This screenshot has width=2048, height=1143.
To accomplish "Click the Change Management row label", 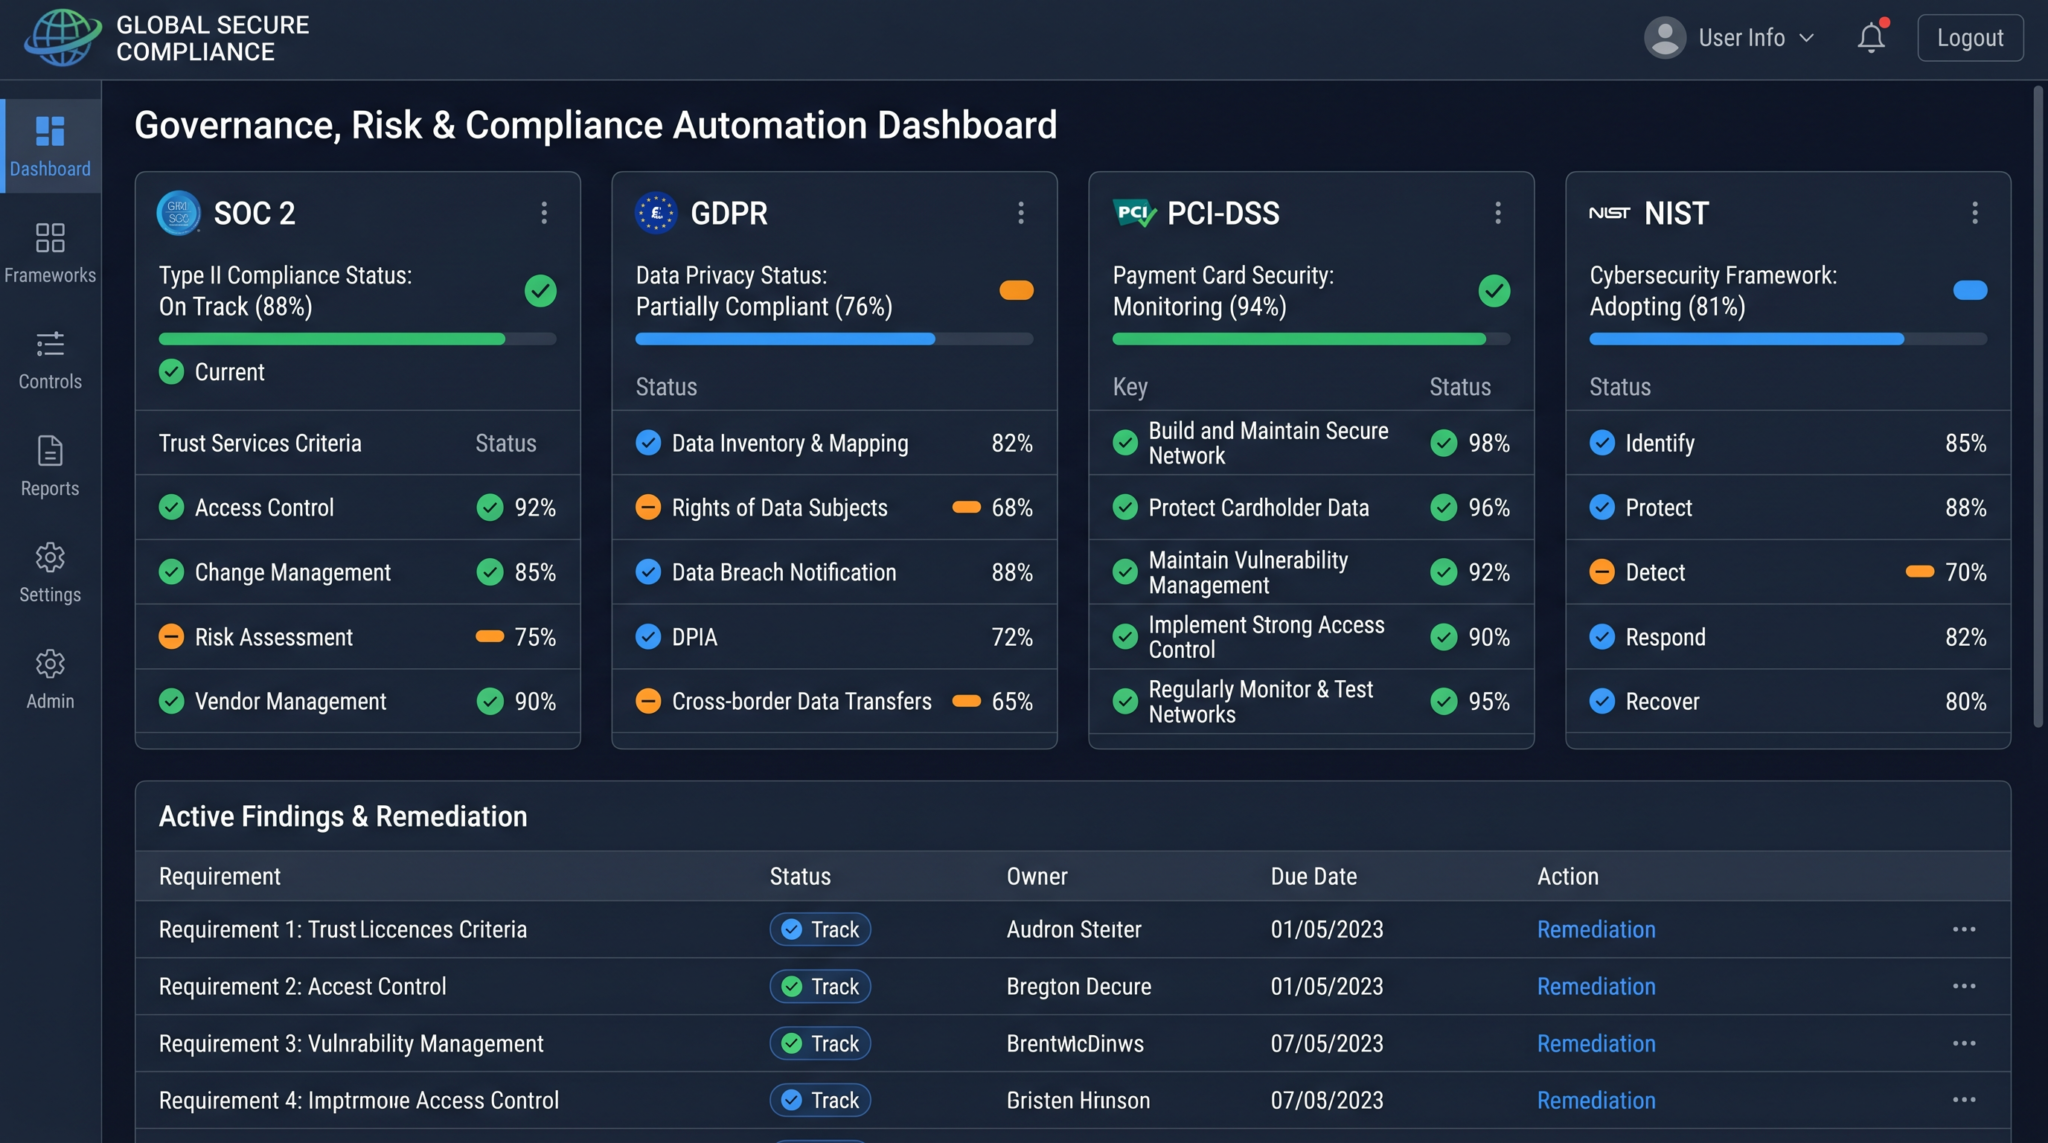I will point(292,572).
